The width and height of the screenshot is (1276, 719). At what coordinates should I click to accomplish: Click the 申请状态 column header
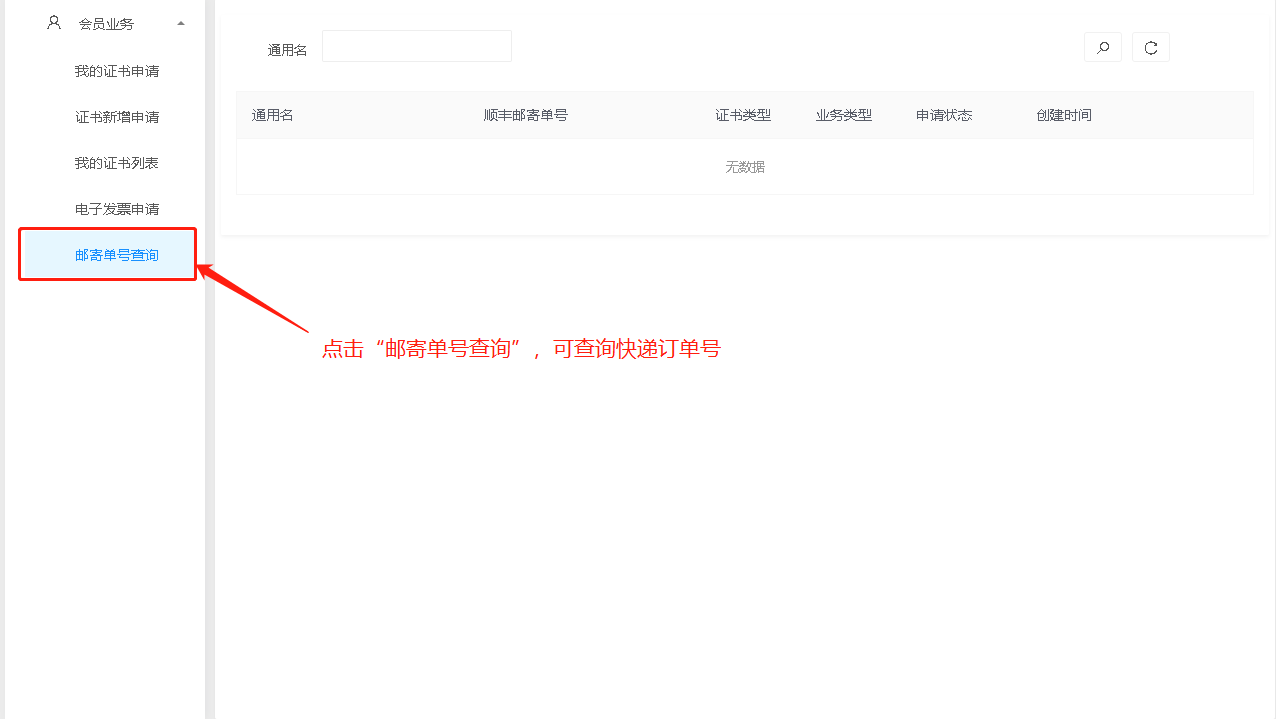point(943,115)
